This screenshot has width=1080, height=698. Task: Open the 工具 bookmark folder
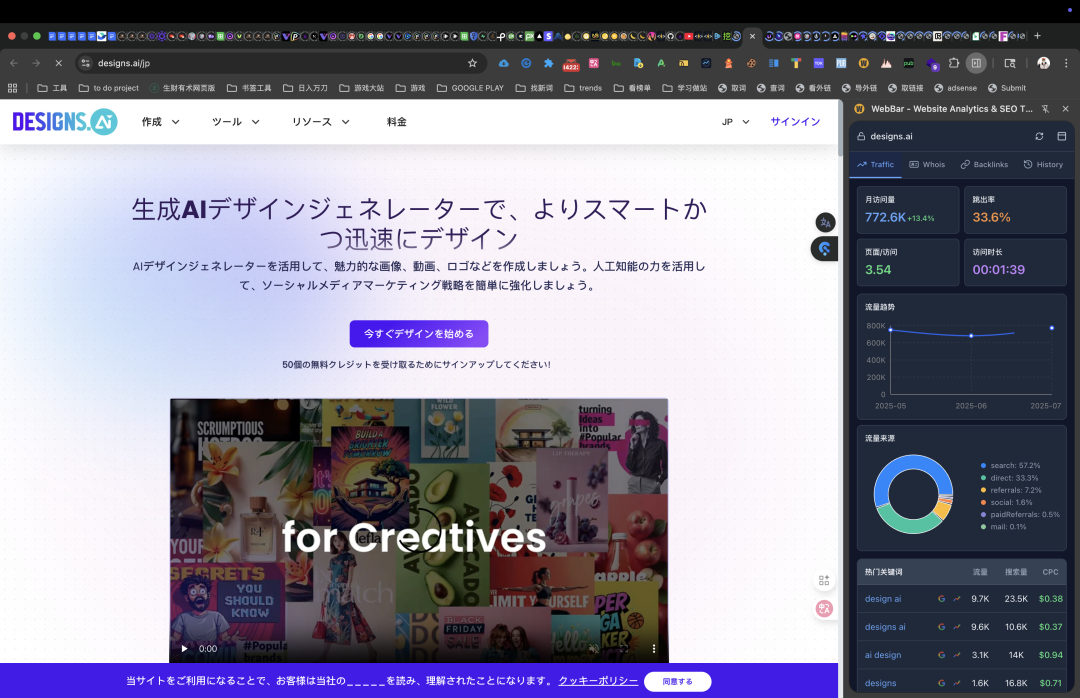[52, 88]
